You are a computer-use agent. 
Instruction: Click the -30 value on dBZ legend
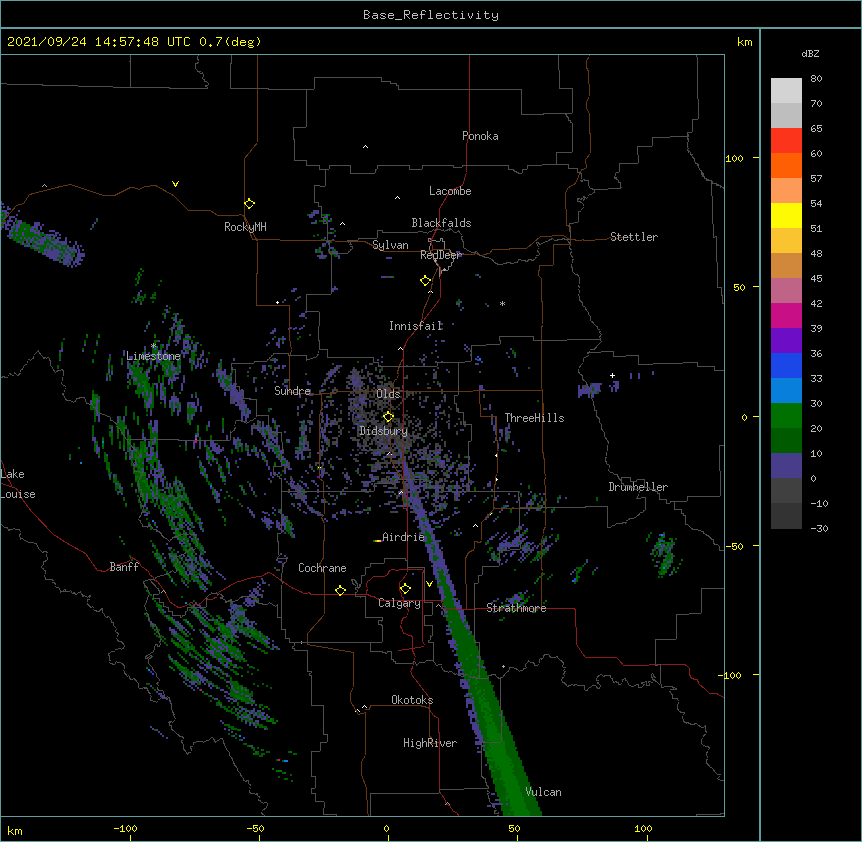tap(819, 529)
